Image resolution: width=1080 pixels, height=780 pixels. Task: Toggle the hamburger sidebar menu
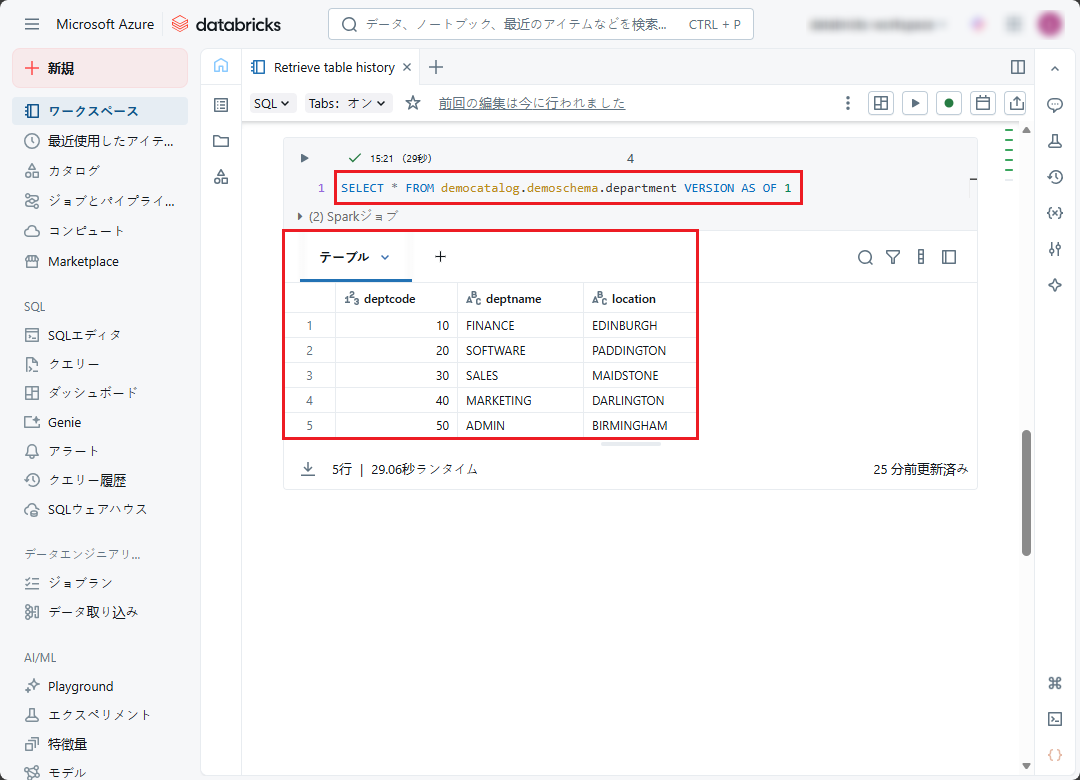32,24
